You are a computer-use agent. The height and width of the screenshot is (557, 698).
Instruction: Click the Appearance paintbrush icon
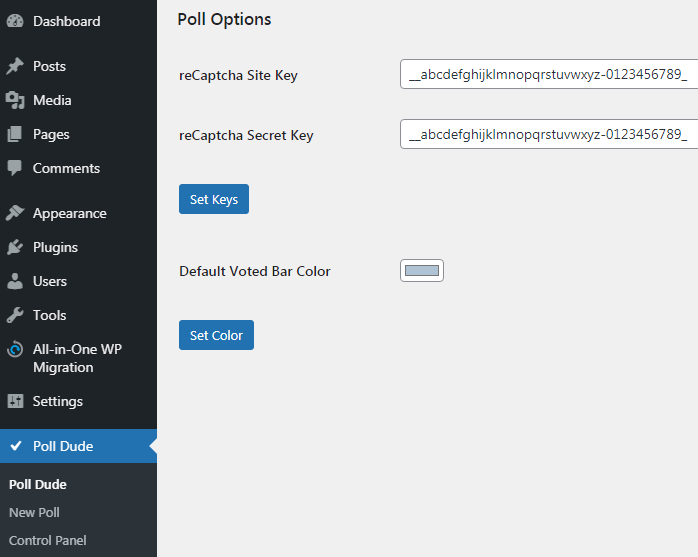(15, 213)
